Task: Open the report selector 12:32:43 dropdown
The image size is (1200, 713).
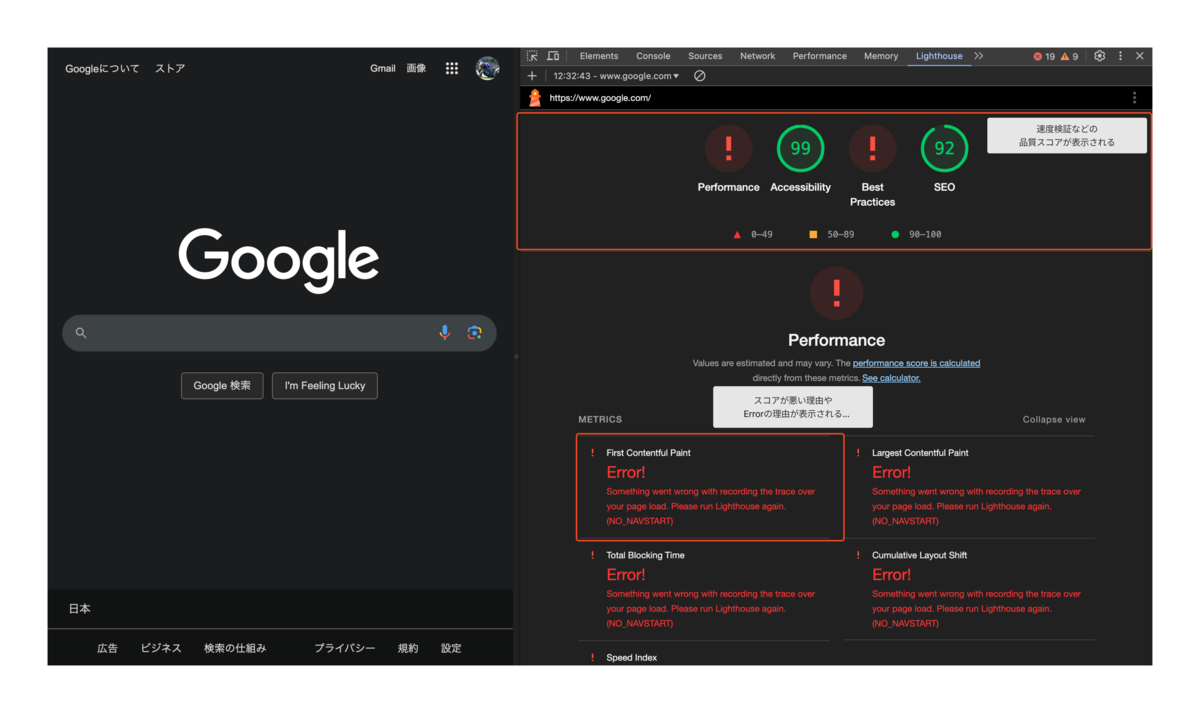Action: 616,76
